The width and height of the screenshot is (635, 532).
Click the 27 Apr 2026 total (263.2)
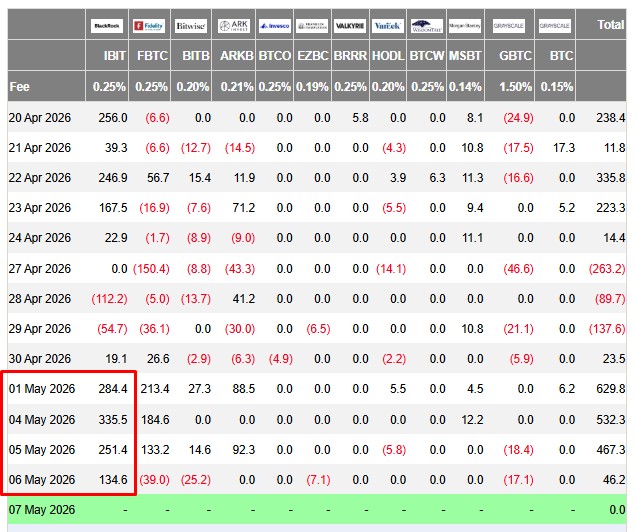[x=607, y=269]
